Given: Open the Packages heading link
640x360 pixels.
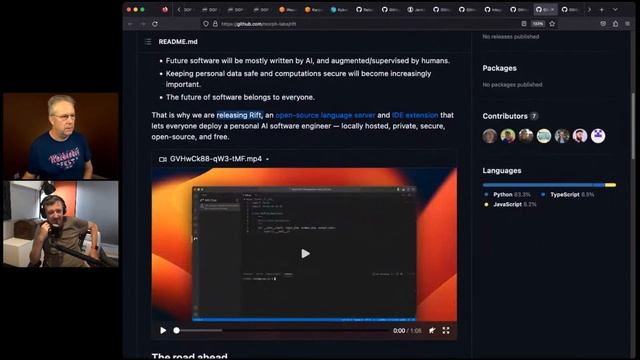Looking at the screenshot, I should pyautogui.click(x=499, y=68).
